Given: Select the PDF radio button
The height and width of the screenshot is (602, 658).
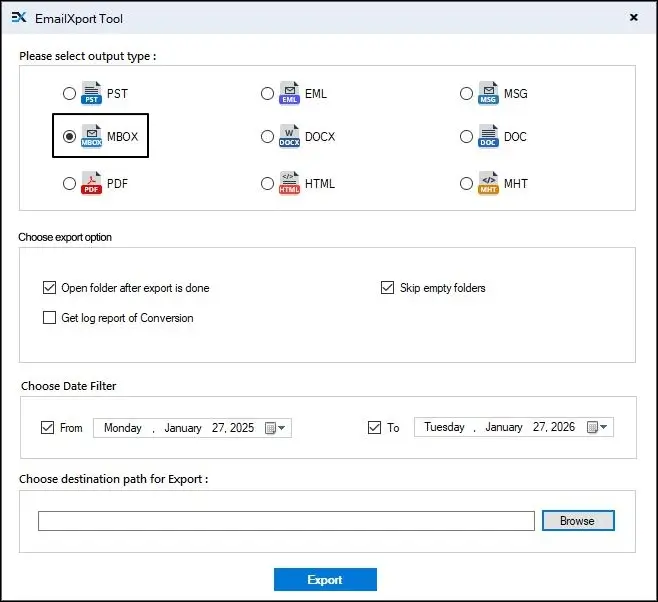Looking at the screenshot, I should (x=69, y=183).
